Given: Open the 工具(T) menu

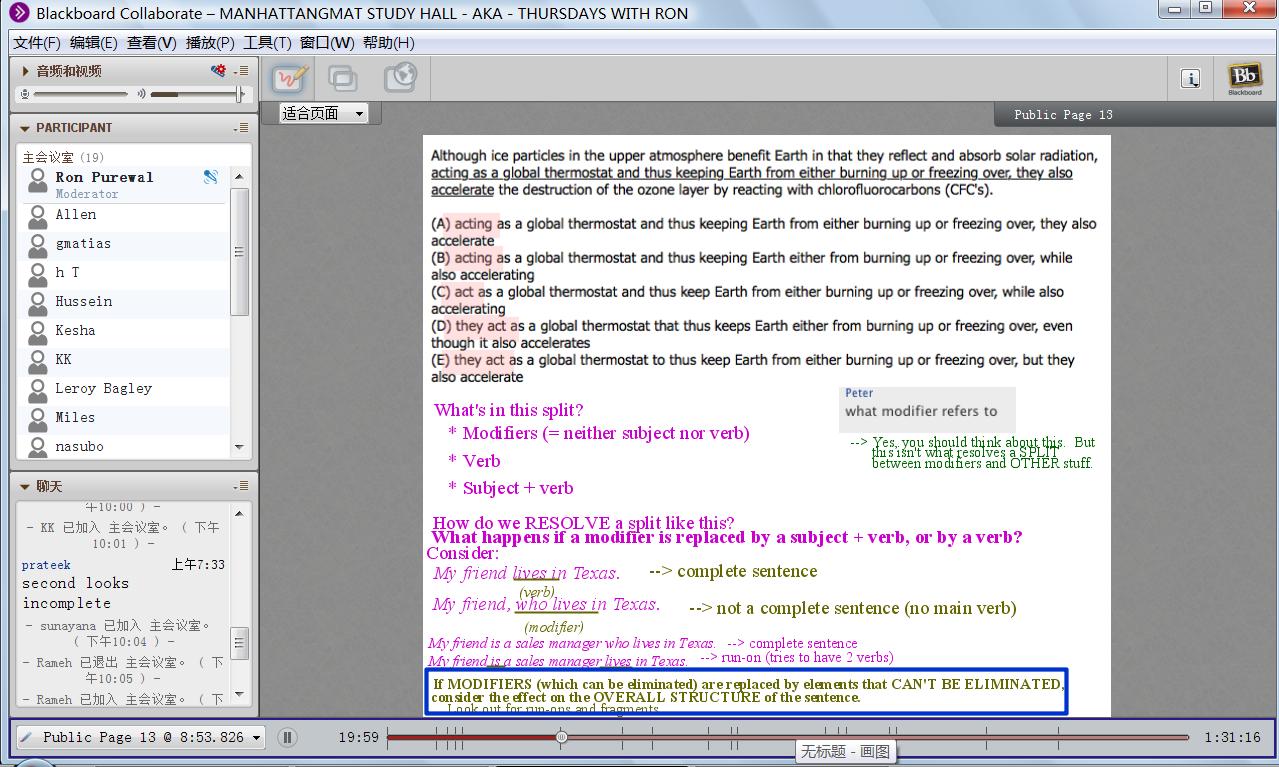Looking at the screenshot, I should tap(267, 43).
